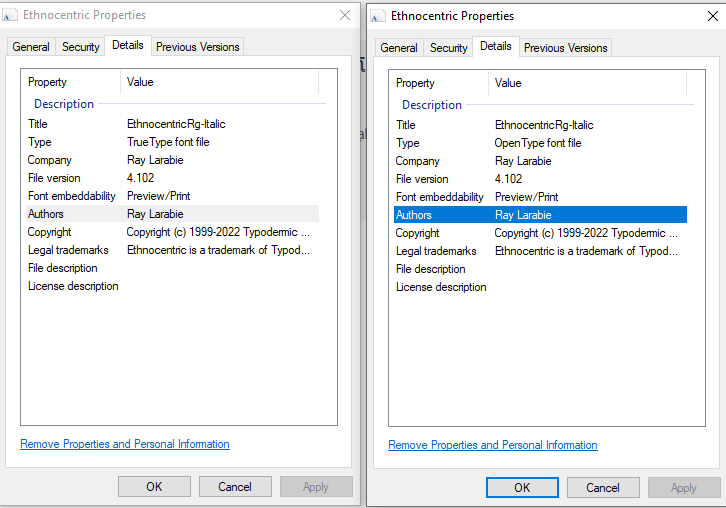Select File description row in left window
Screen dimensions: 726x508
point(172,268)
